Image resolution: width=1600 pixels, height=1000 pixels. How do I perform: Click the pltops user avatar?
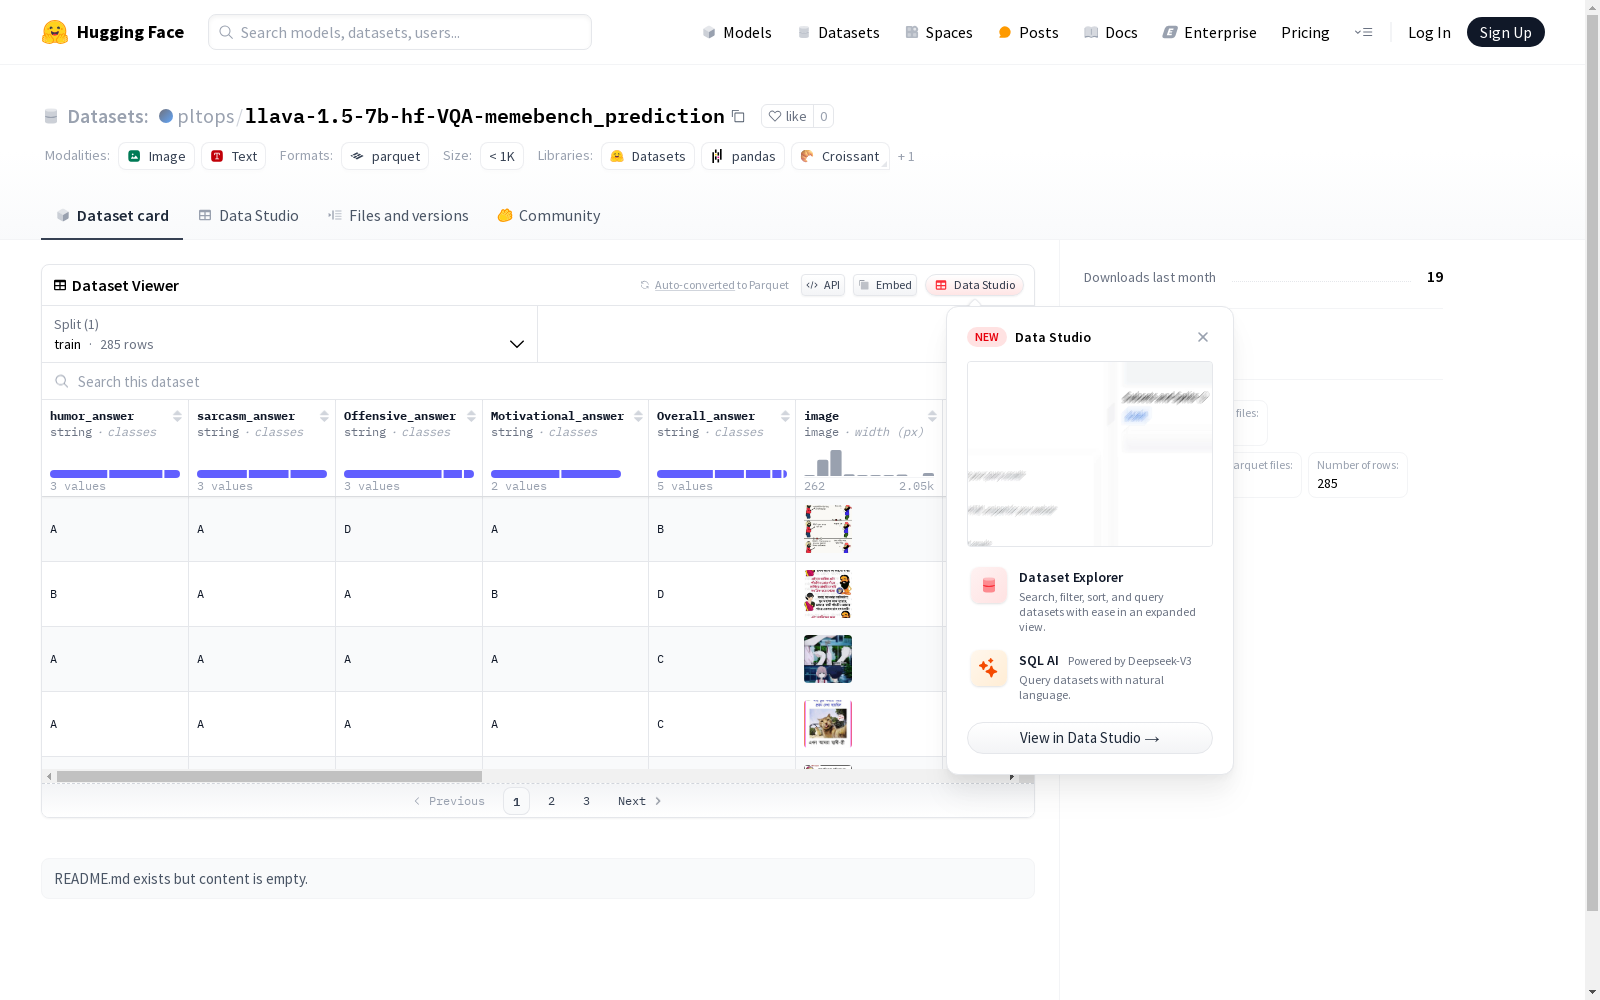coord(166,116)
